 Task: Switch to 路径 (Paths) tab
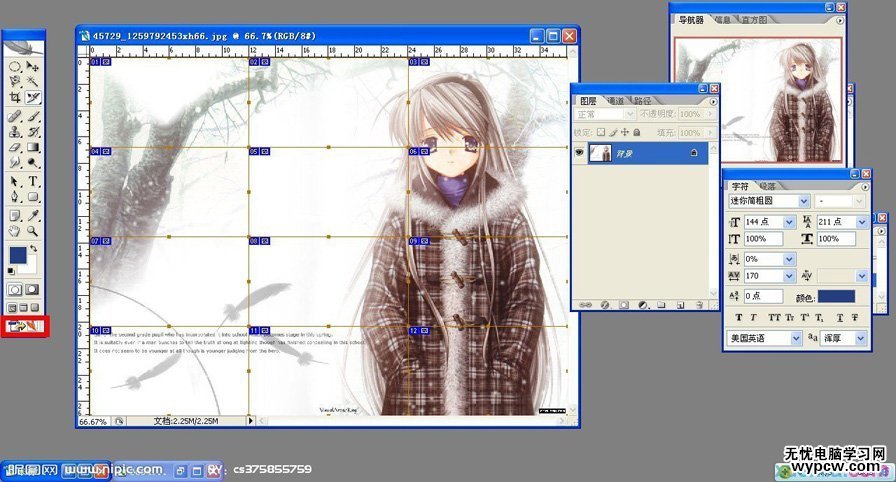[643, 101]
